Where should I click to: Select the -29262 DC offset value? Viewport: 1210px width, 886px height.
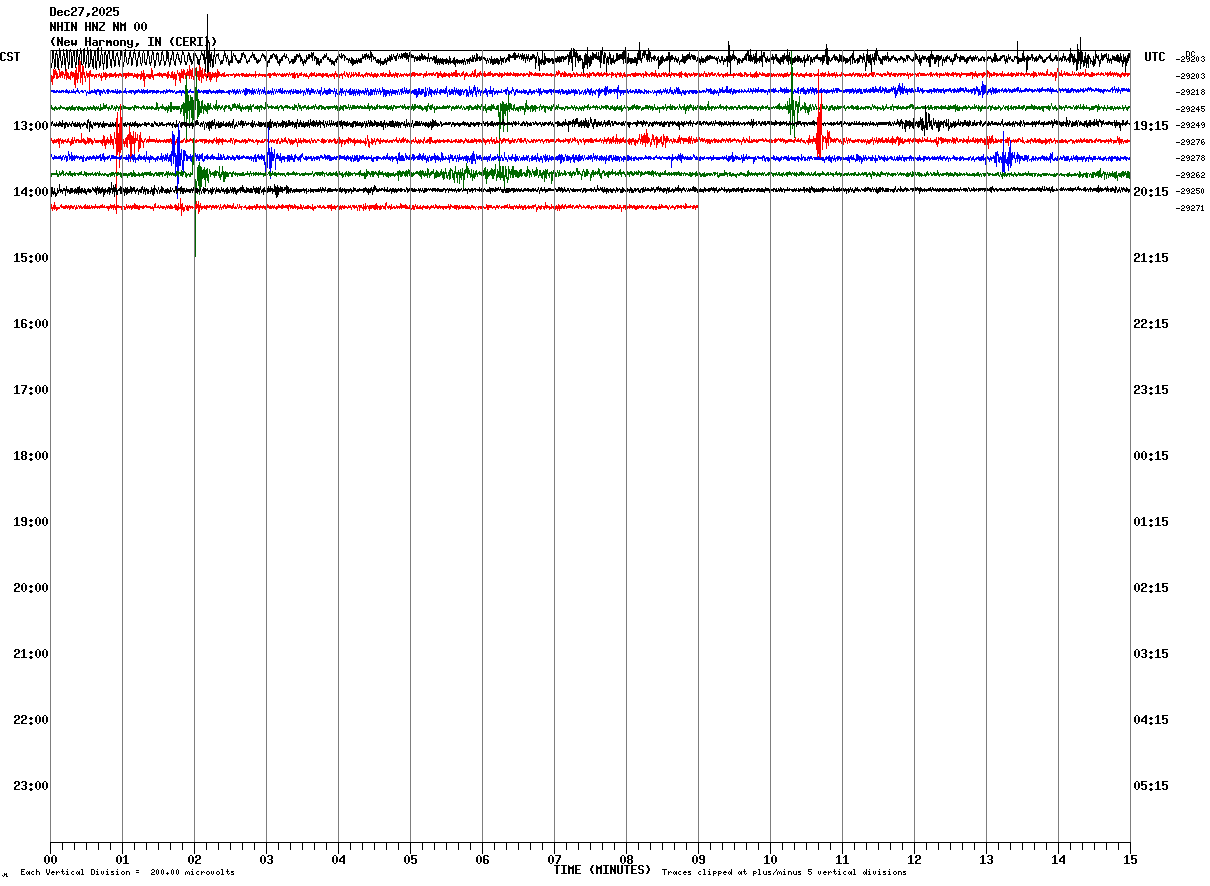click(x=1191, y=175)
